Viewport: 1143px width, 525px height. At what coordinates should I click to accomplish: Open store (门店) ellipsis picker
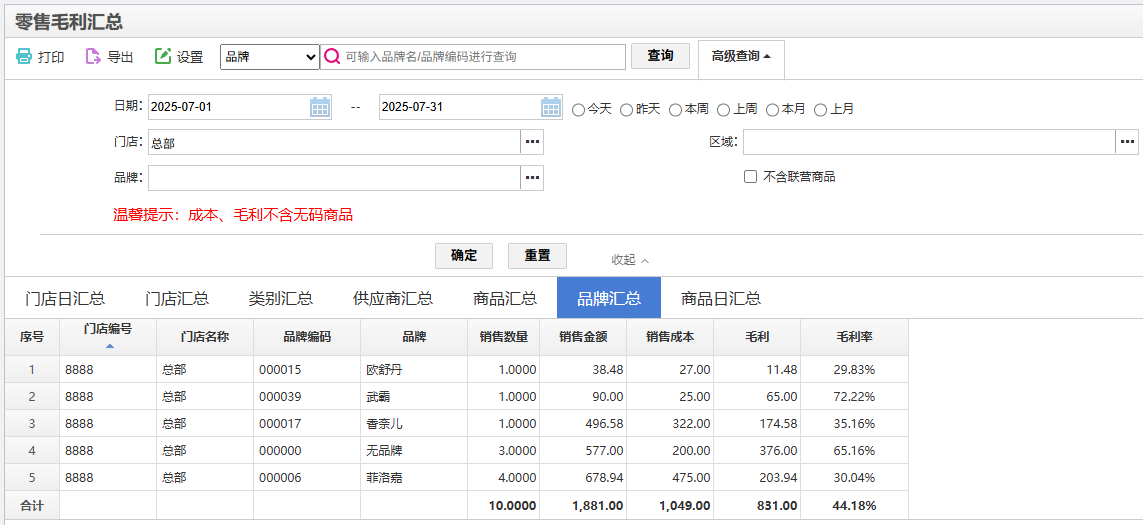click(532, 142)
